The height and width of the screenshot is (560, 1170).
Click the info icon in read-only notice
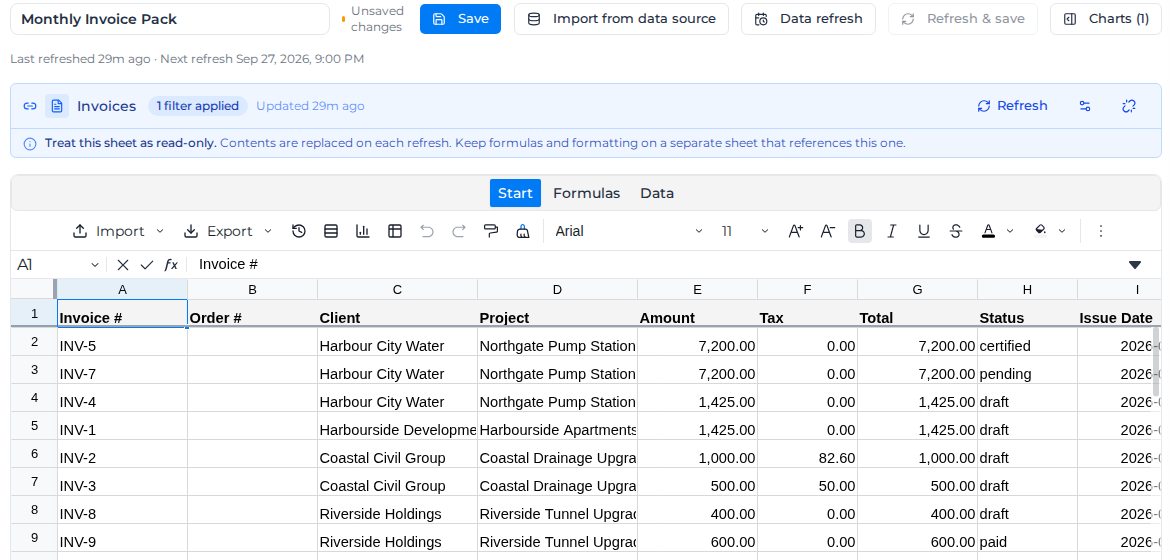[x=30, y=143]
